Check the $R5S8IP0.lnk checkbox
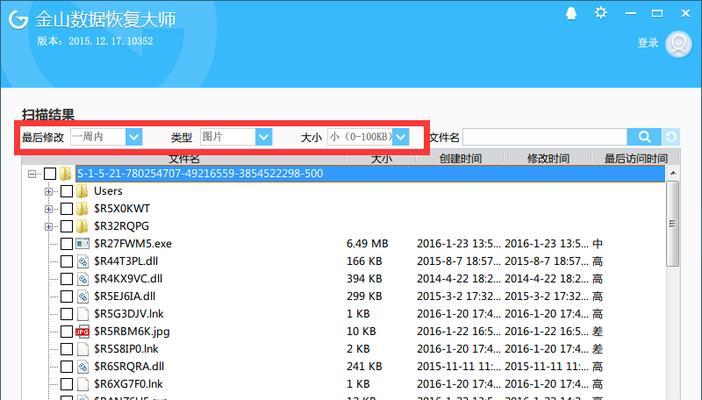Viewport: 702px width, 400px height. (67, 349)
